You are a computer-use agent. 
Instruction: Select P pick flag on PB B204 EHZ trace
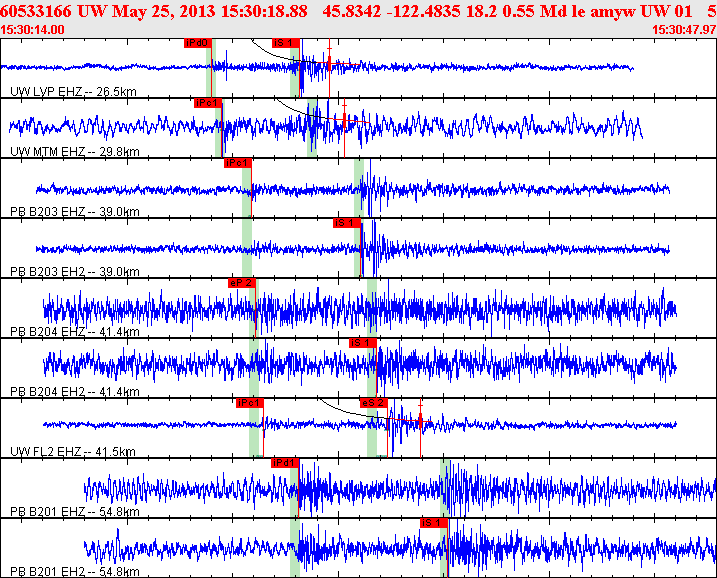[243, 283]
